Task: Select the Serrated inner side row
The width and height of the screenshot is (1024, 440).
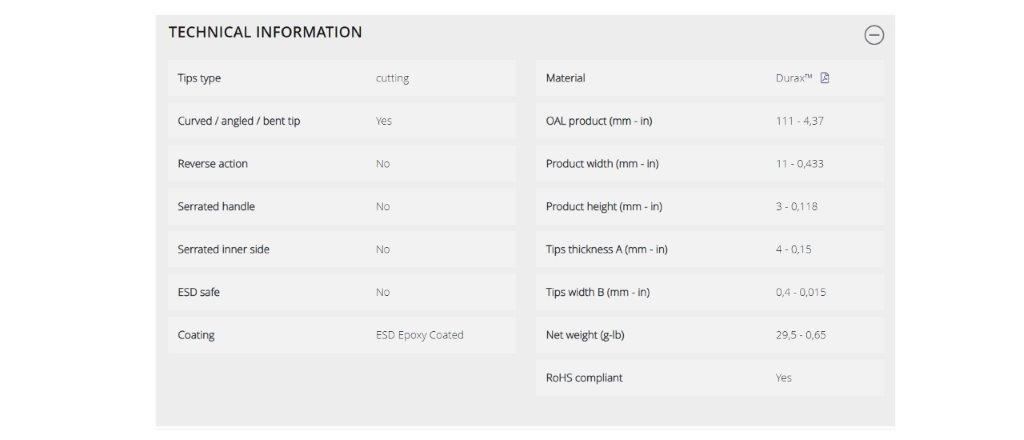Action: pyautogui.click(x=342, y=249)
